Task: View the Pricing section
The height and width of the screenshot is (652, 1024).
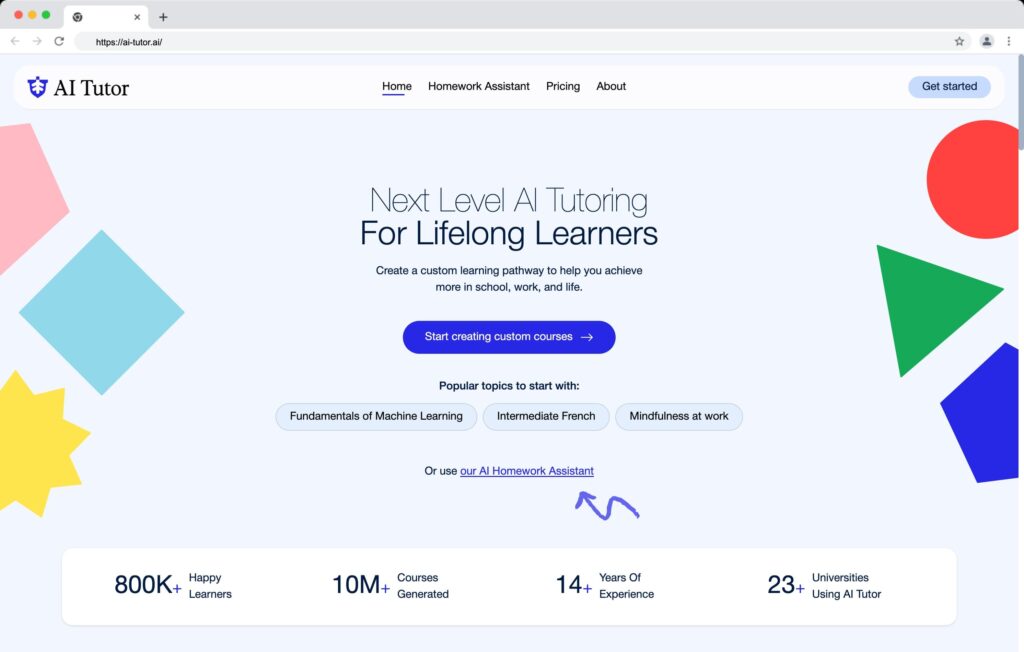Action: pos(562,86)
